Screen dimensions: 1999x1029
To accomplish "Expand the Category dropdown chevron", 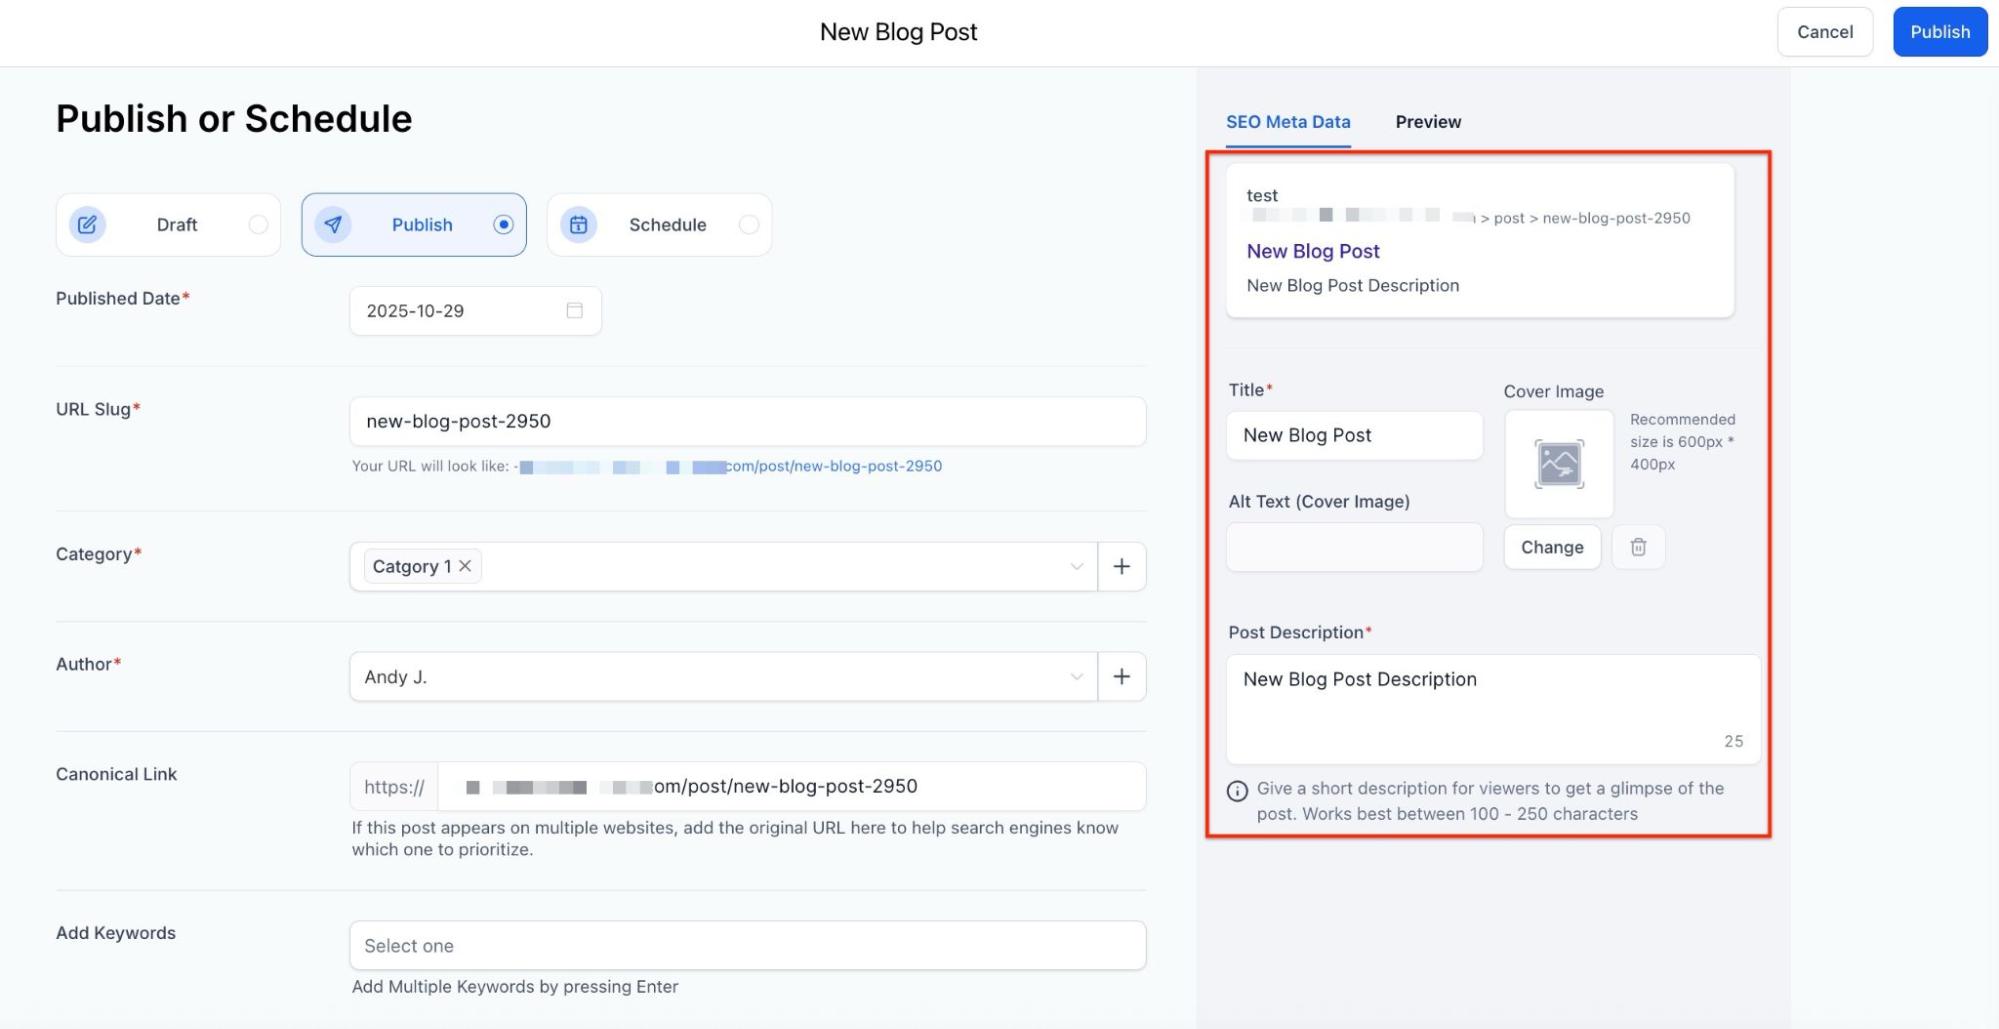I will [1076, 567].
